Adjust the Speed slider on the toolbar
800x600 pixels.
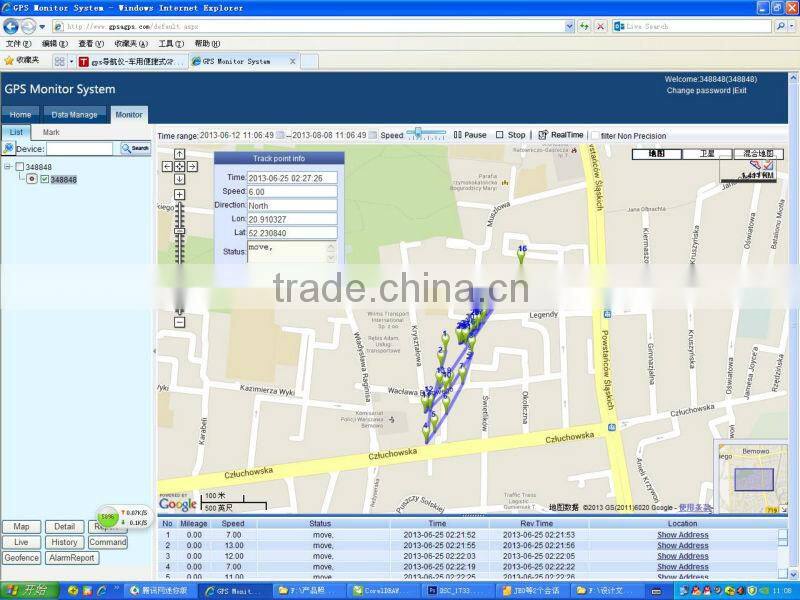pos(419,132)
